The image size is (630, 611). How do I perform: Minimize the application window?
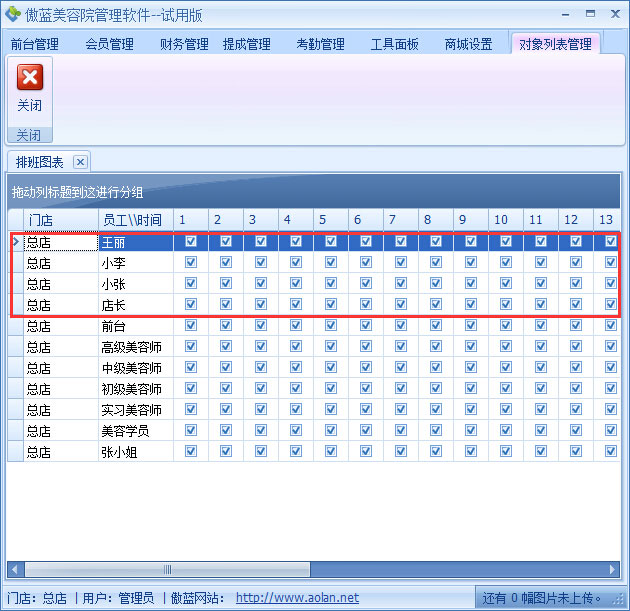pos(567,13)
